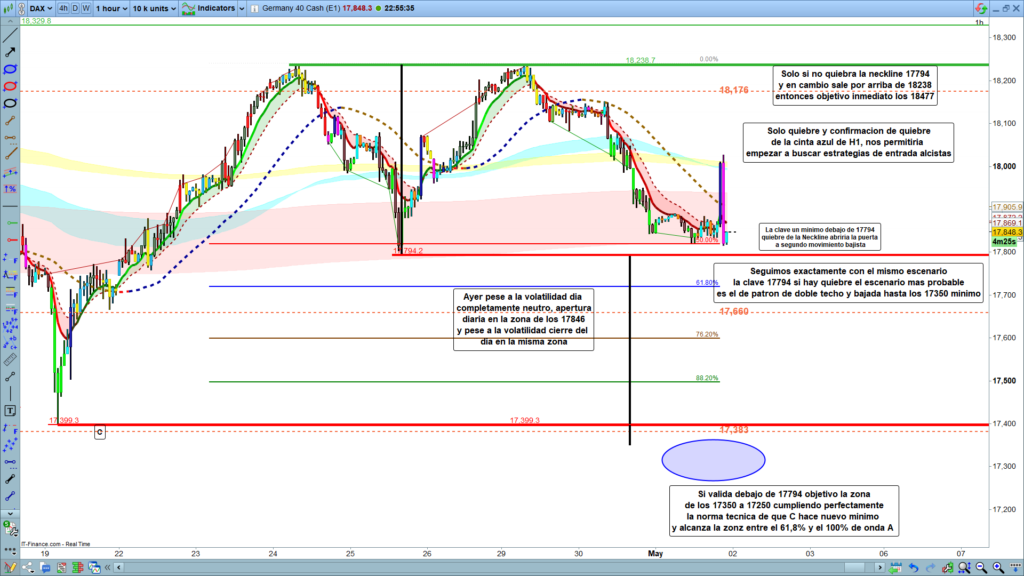Viewport: 1024px width, 576px height.
Task: Select the blue ellipse drawing tool
Action: [11, 70]
